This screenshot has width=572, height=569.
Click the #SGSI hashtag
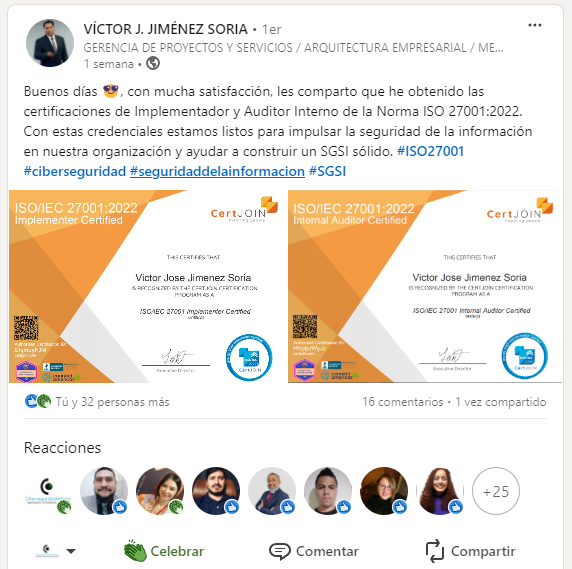point(327,171)
